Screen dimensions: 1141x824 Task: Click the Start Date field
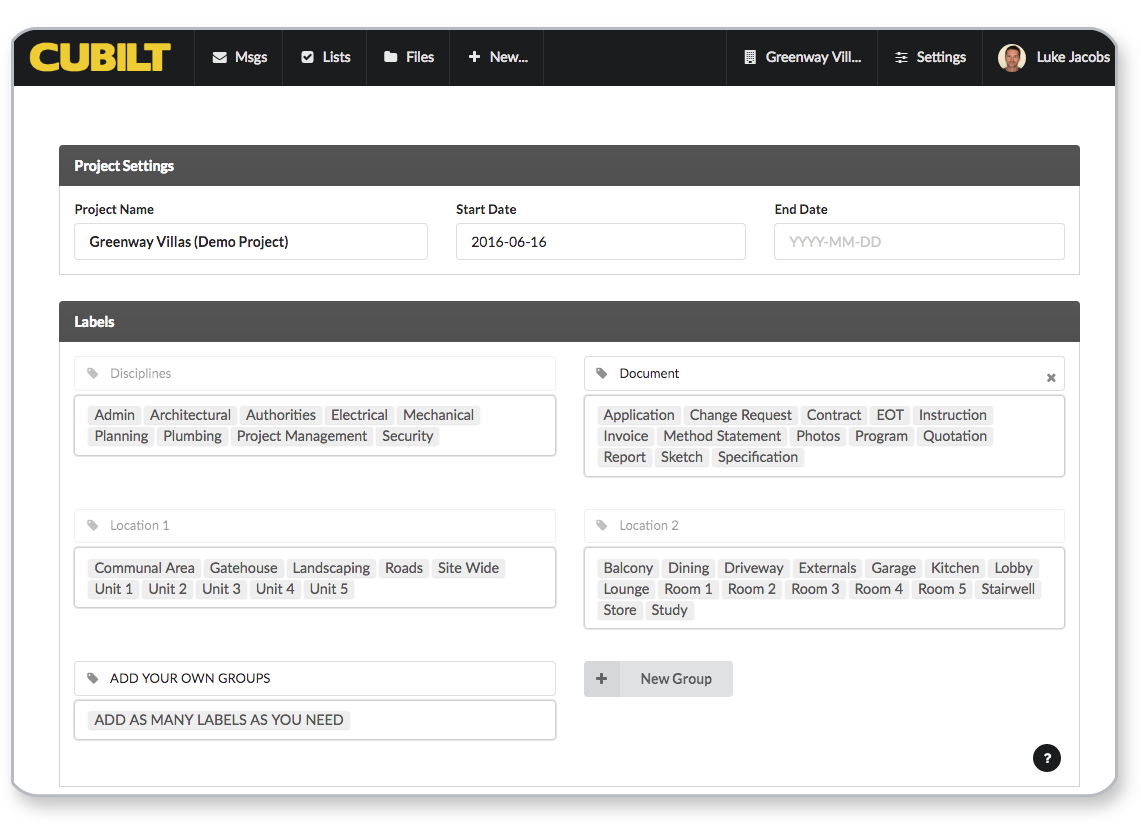600,242
